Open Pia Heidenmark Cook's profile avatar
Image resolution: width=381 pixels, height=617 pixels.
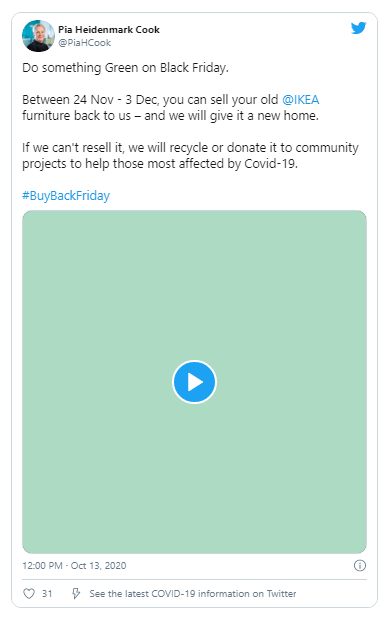(38, 36)
